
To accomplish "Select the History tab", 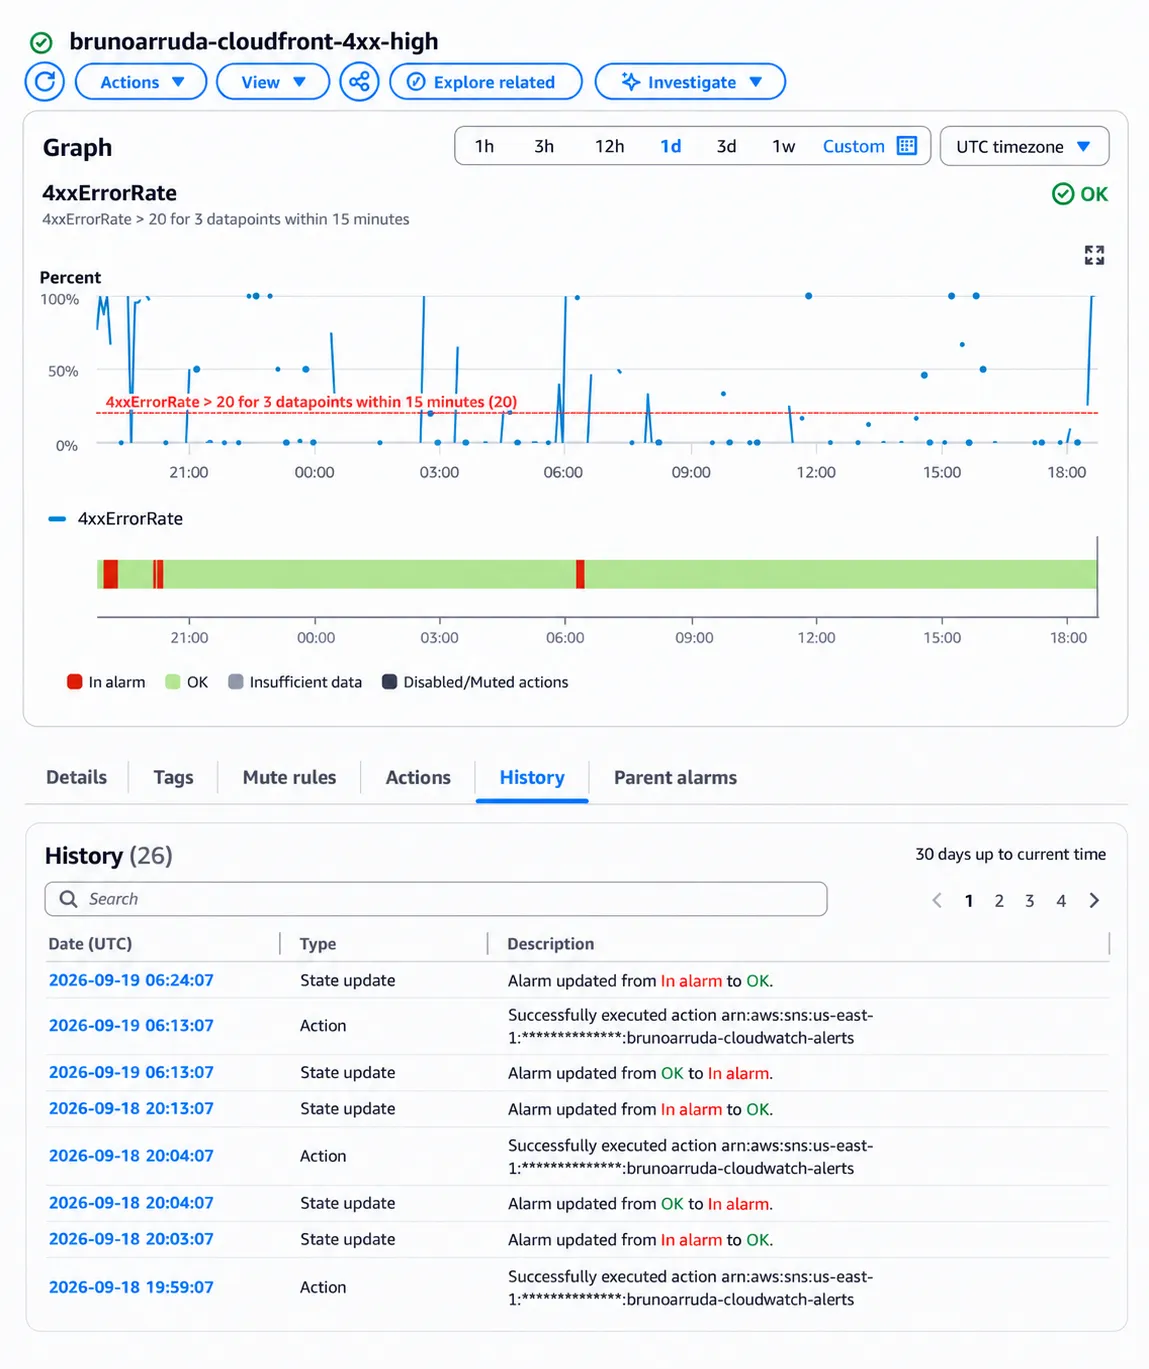I will (x=532, y=777).
